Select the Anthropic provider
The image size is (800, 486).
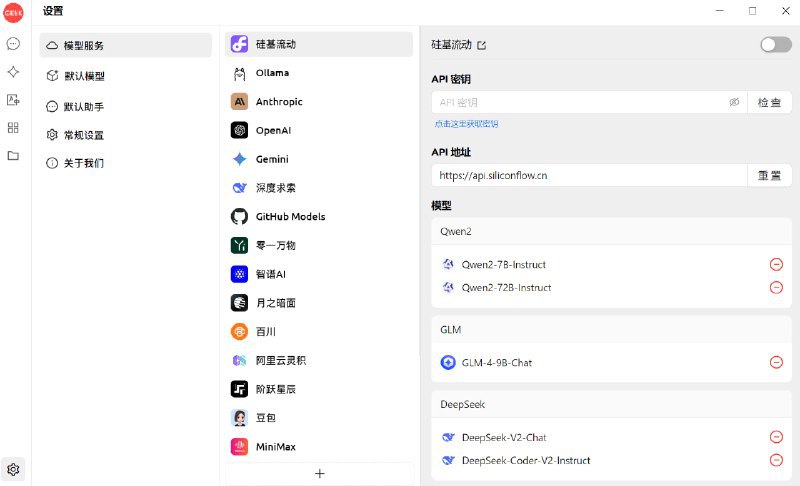[x=279, y=102]
